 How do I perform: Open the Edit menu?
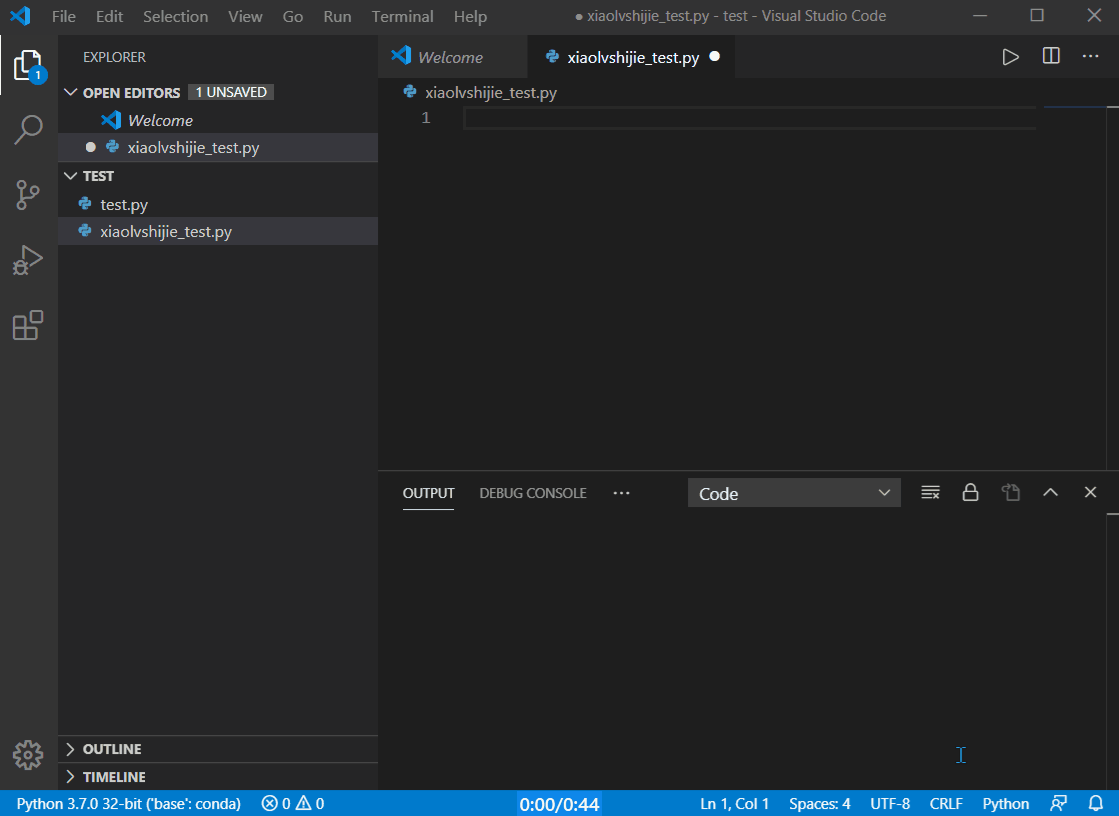(x=109, y=16)
